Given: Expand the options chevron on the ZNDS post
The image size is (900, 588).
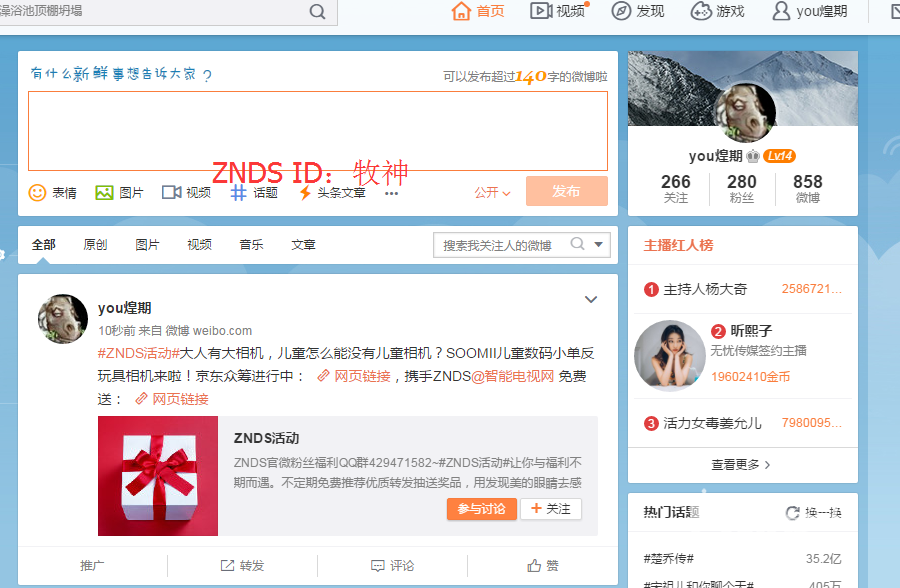Looking at the screenshot, I should (x=591, y=299).
